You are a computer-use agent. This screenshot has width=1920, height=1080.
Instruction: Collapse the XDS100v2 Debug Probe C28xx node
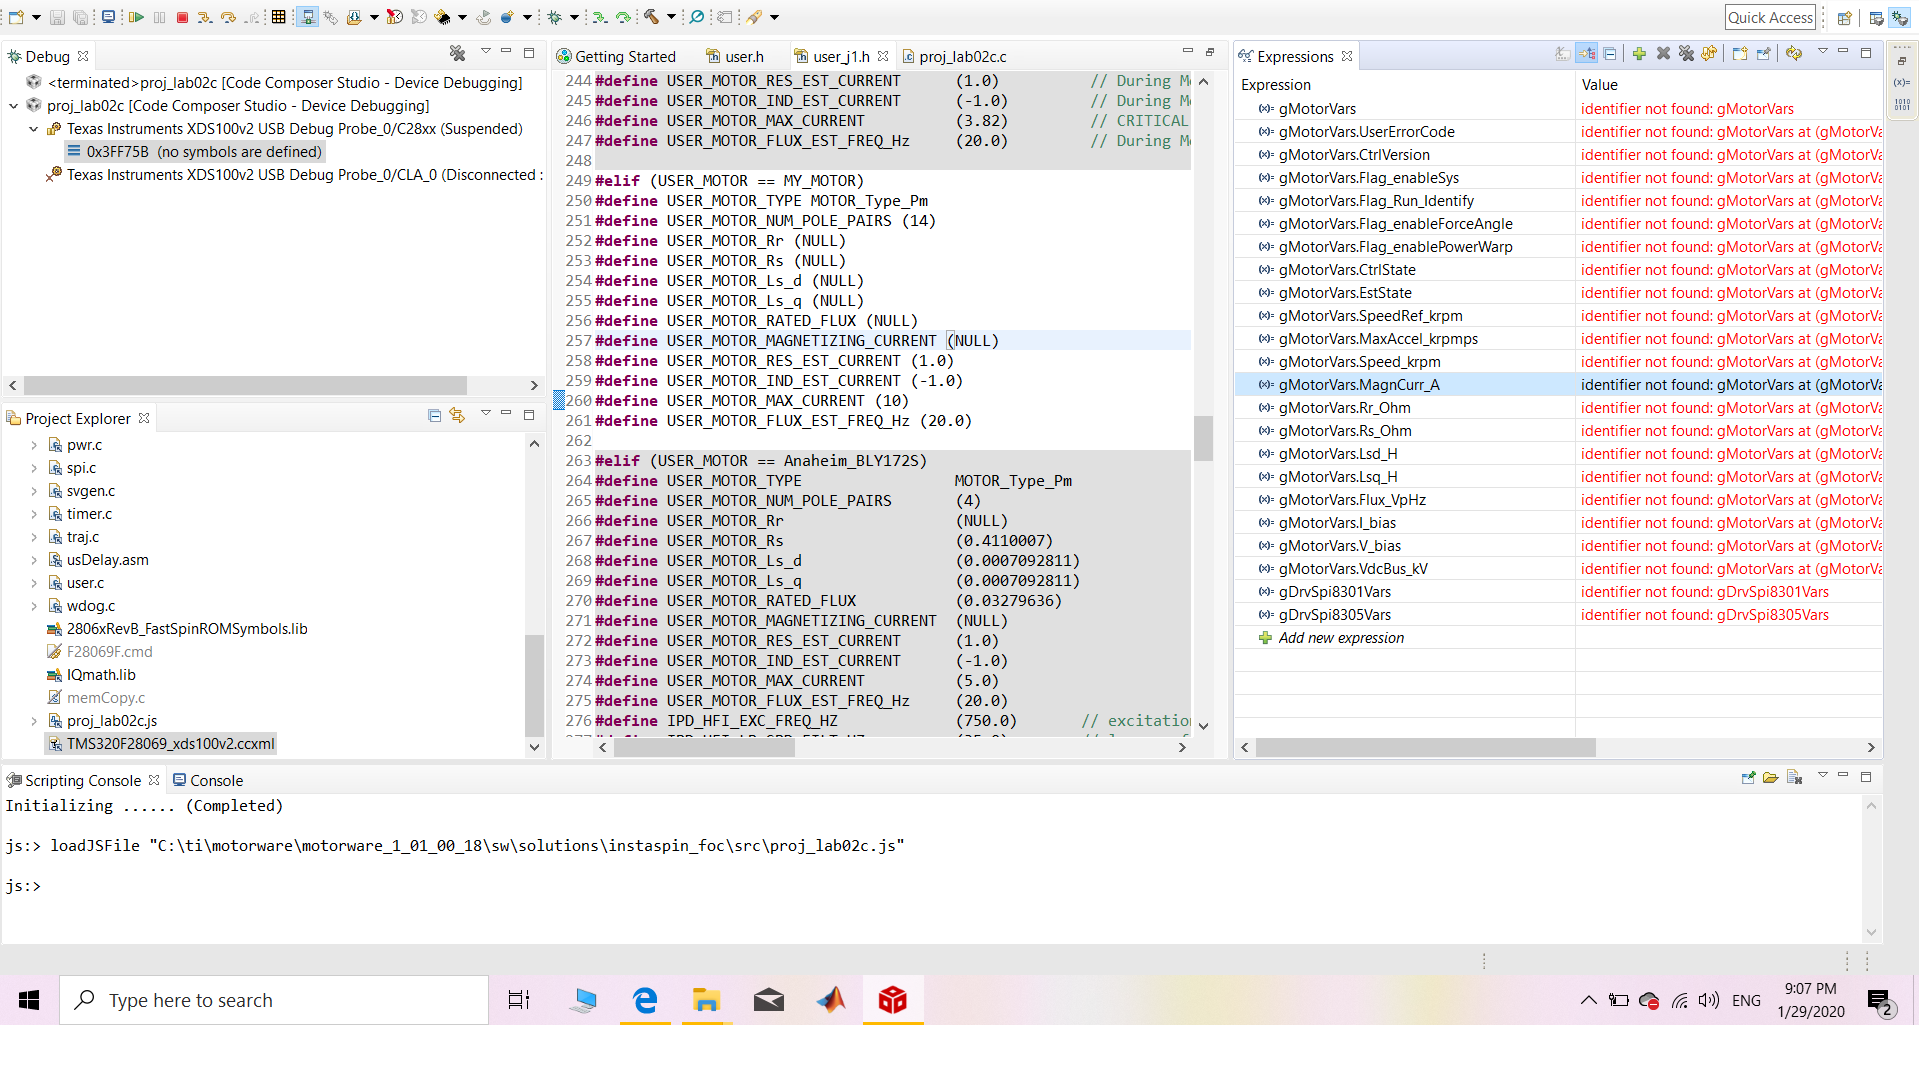pos(33,129)
